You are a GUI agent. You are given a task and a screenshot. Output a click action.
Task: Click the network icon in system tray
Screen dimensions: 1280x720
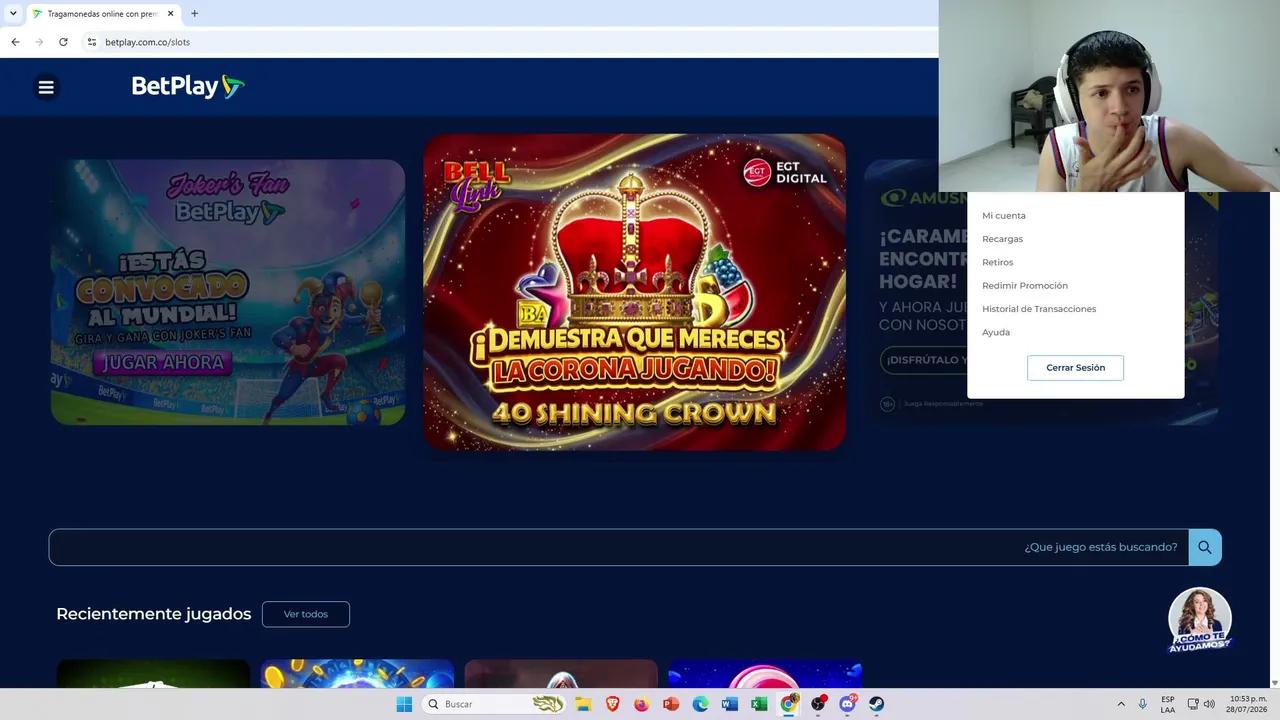point(1193,704)
